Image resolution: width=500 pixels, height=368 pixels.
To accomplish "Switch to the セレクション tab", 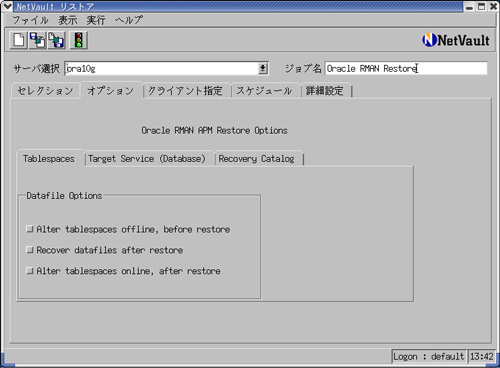I will pyautogui.click(x=45, y=91).
